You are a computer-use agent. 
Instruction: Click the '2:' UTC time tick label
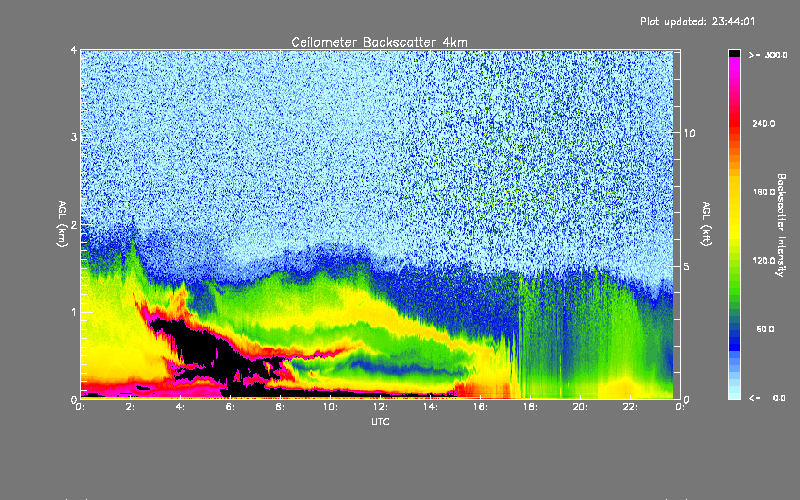click(x=131, y=407)
